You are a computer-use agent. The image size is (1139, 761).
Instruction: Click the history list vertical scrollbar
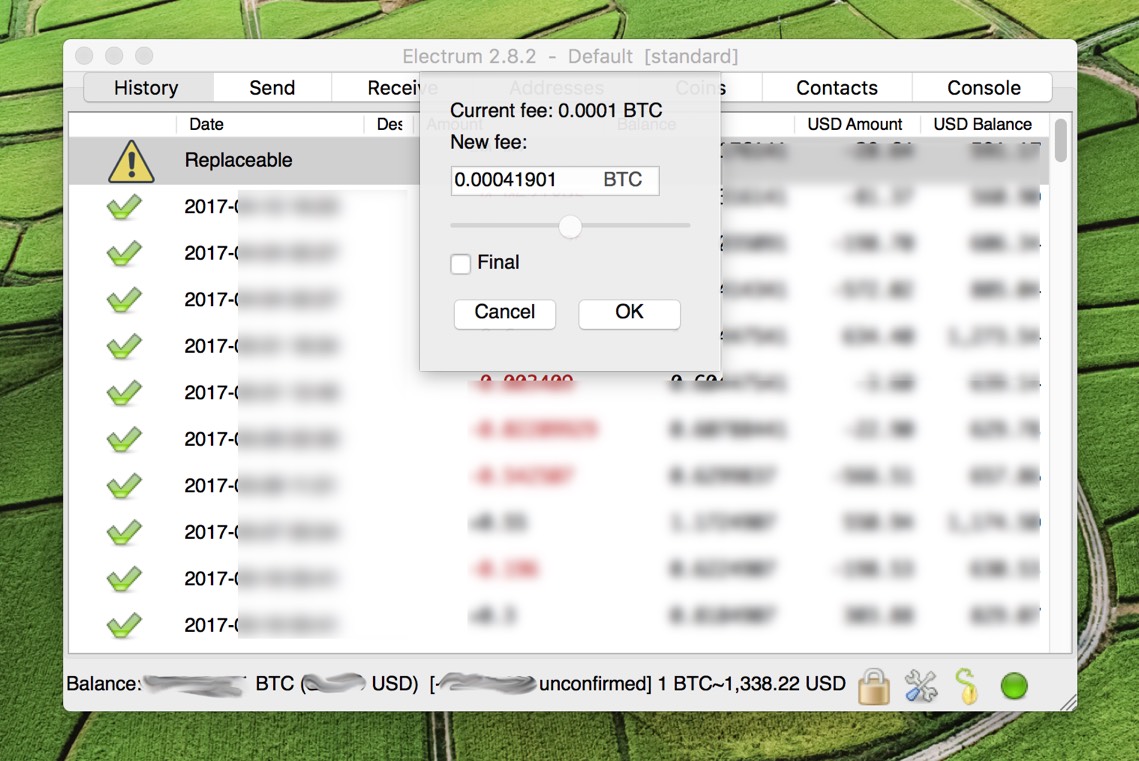pos(1061,140)
